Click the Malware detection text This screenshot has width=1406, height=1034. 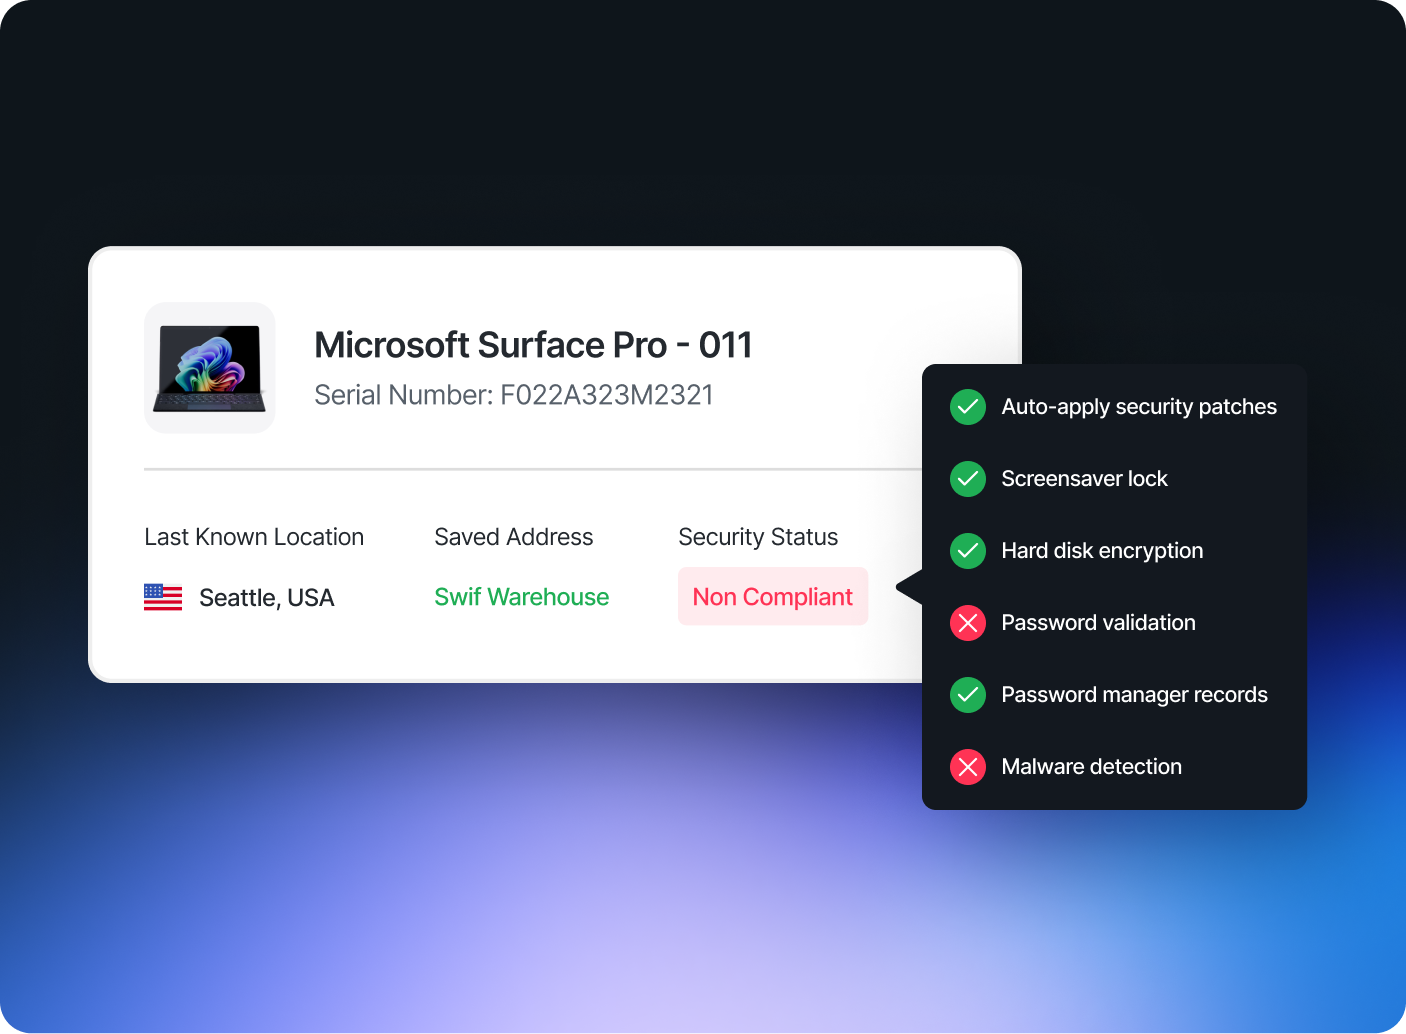point(1092,767)
